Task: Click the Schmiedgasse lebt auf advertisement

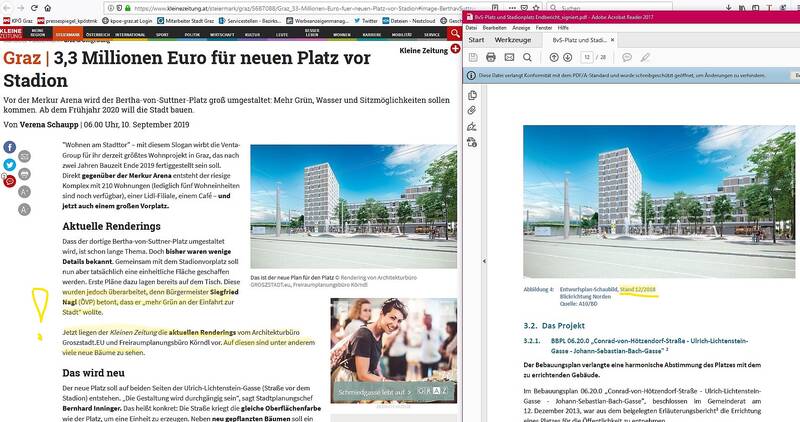Action: 394,351
